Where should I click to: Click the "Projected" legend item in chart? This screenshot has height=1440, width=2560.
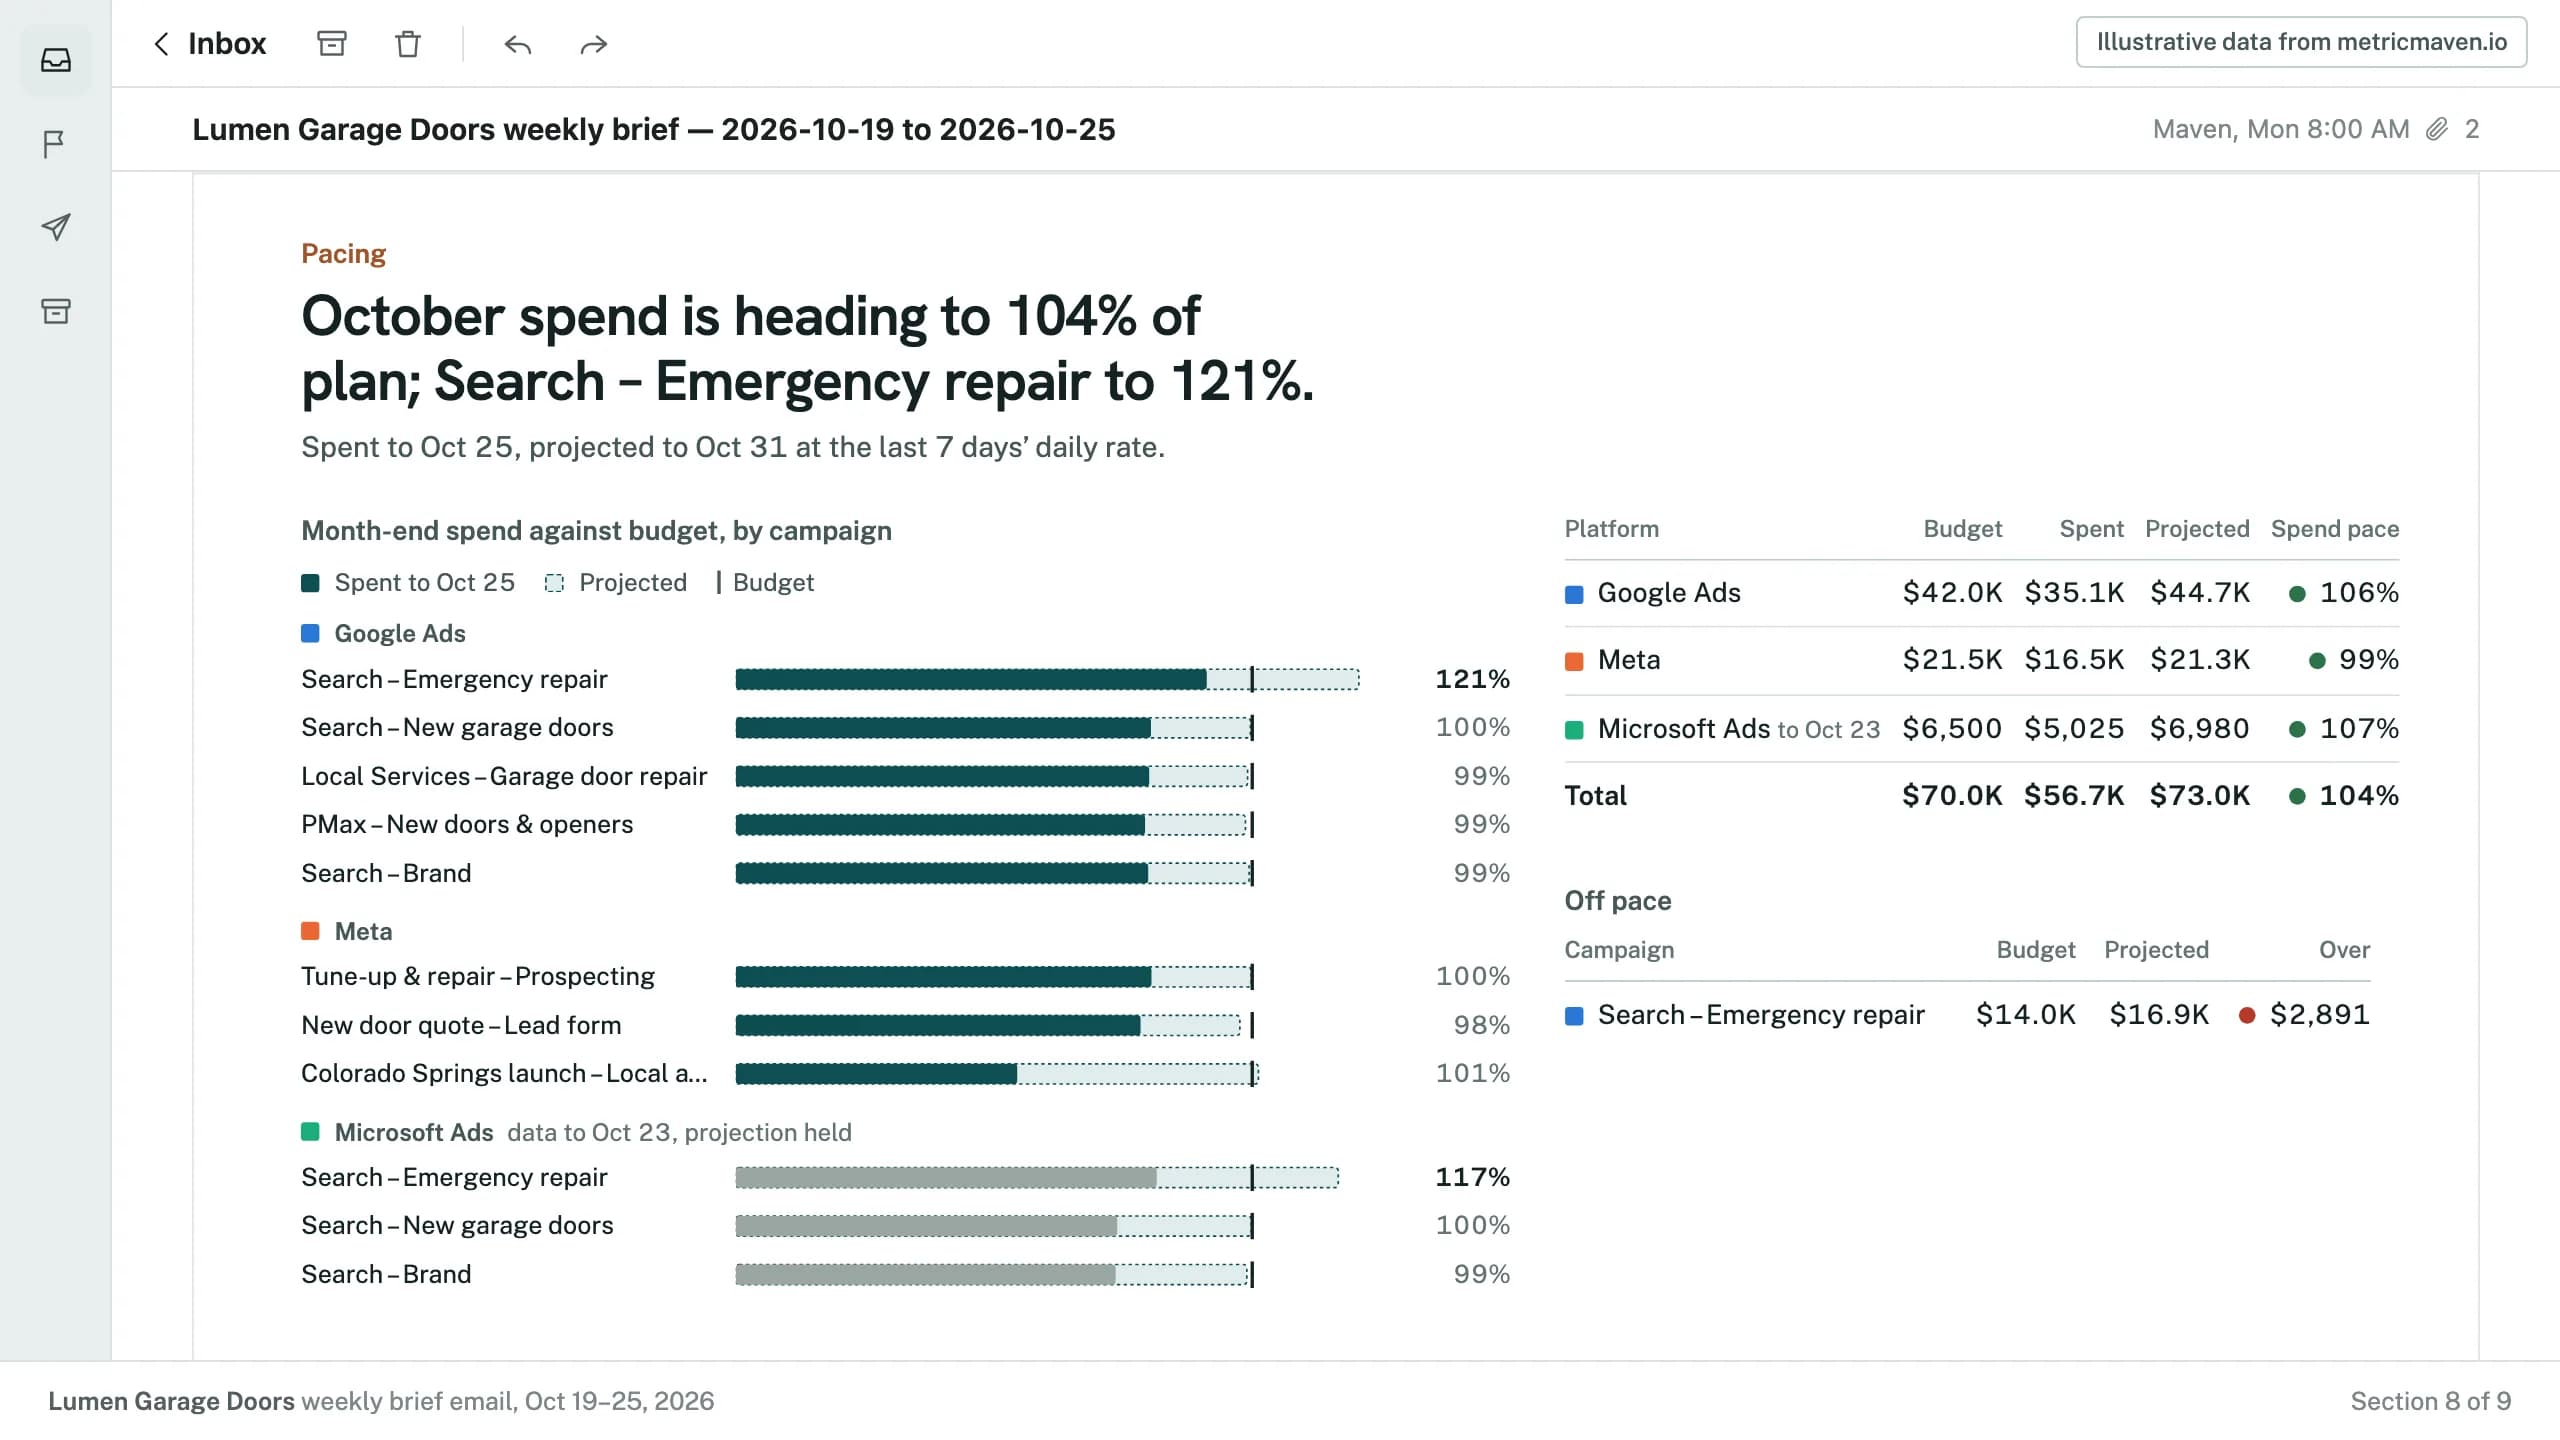click(616, 583)
